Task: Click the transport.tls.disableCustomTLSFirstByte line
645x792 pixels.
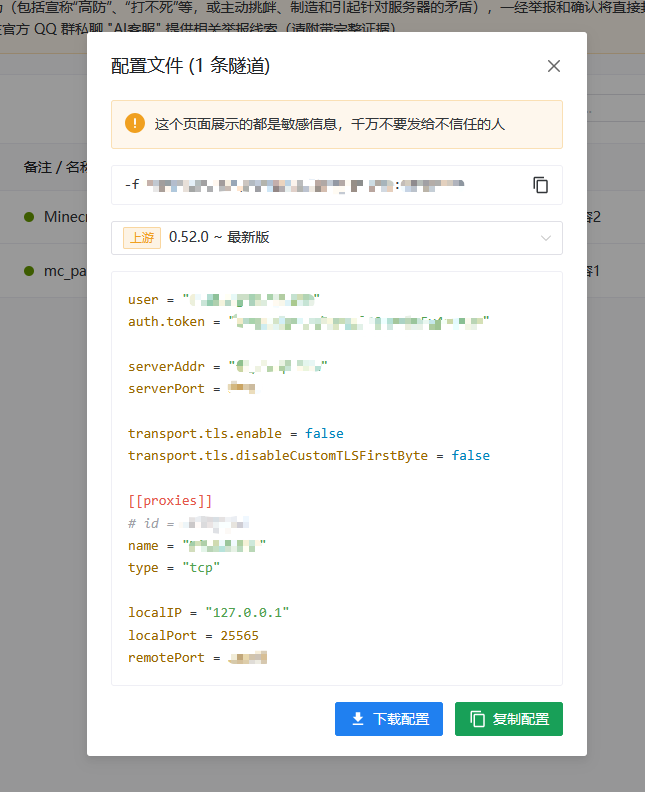Action: pos(309,456)
